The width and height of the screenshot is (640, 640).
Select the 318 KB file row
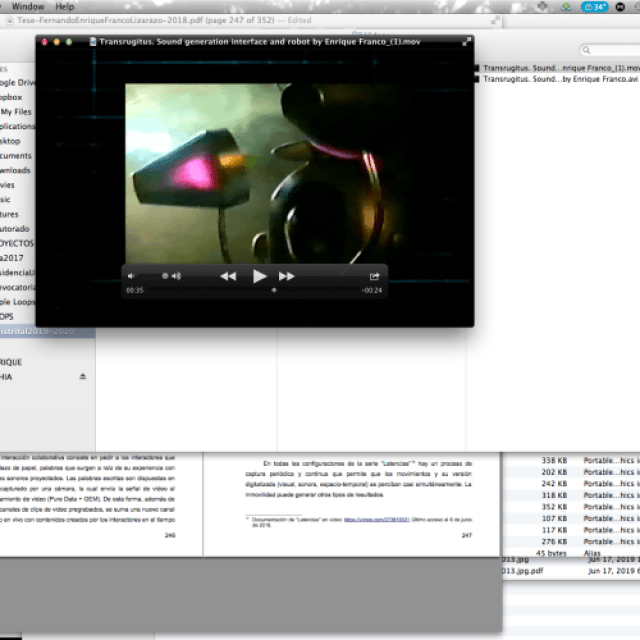(571, 495)
